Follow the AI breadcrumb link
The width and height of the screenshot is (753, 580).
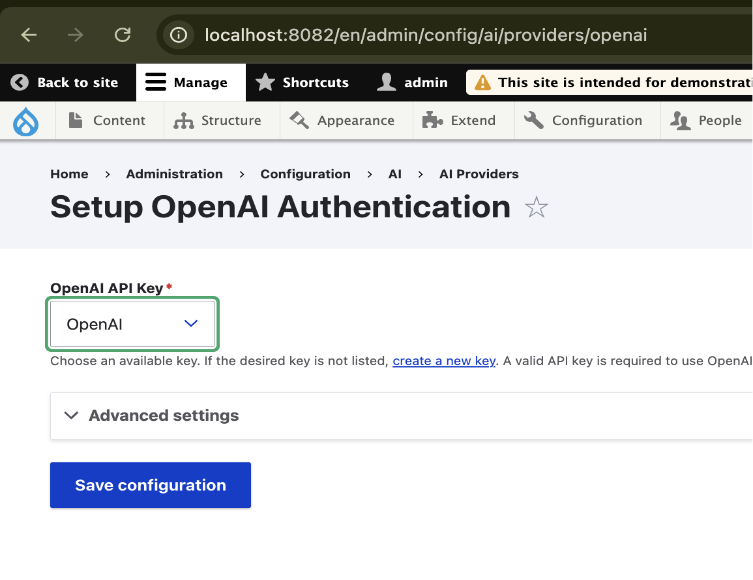395,174
